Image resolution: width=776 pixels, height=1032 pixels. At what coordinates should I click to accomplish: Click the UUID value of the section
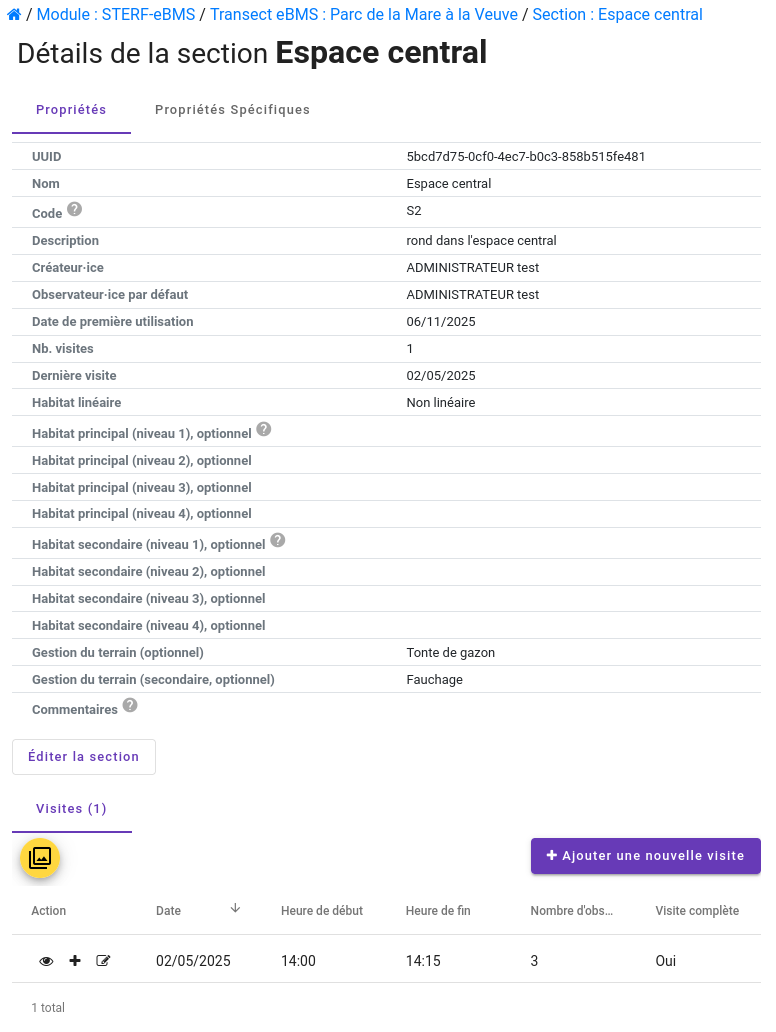(x=524, y=156)
